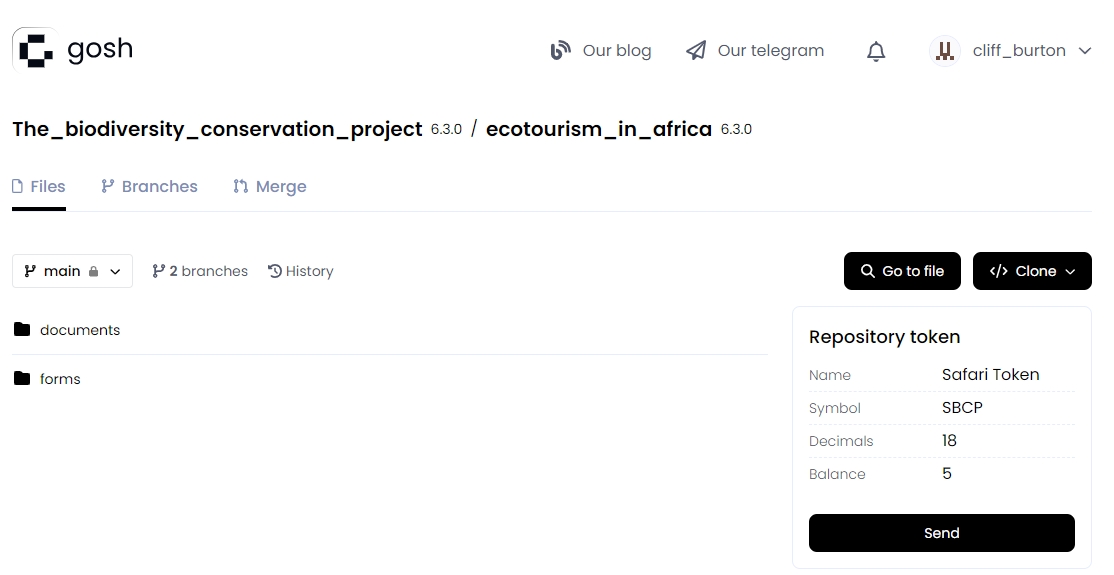The width and height of the screenshot is (1114, 575).
Task: Open the notifications bell
Action: coord(876,51)
